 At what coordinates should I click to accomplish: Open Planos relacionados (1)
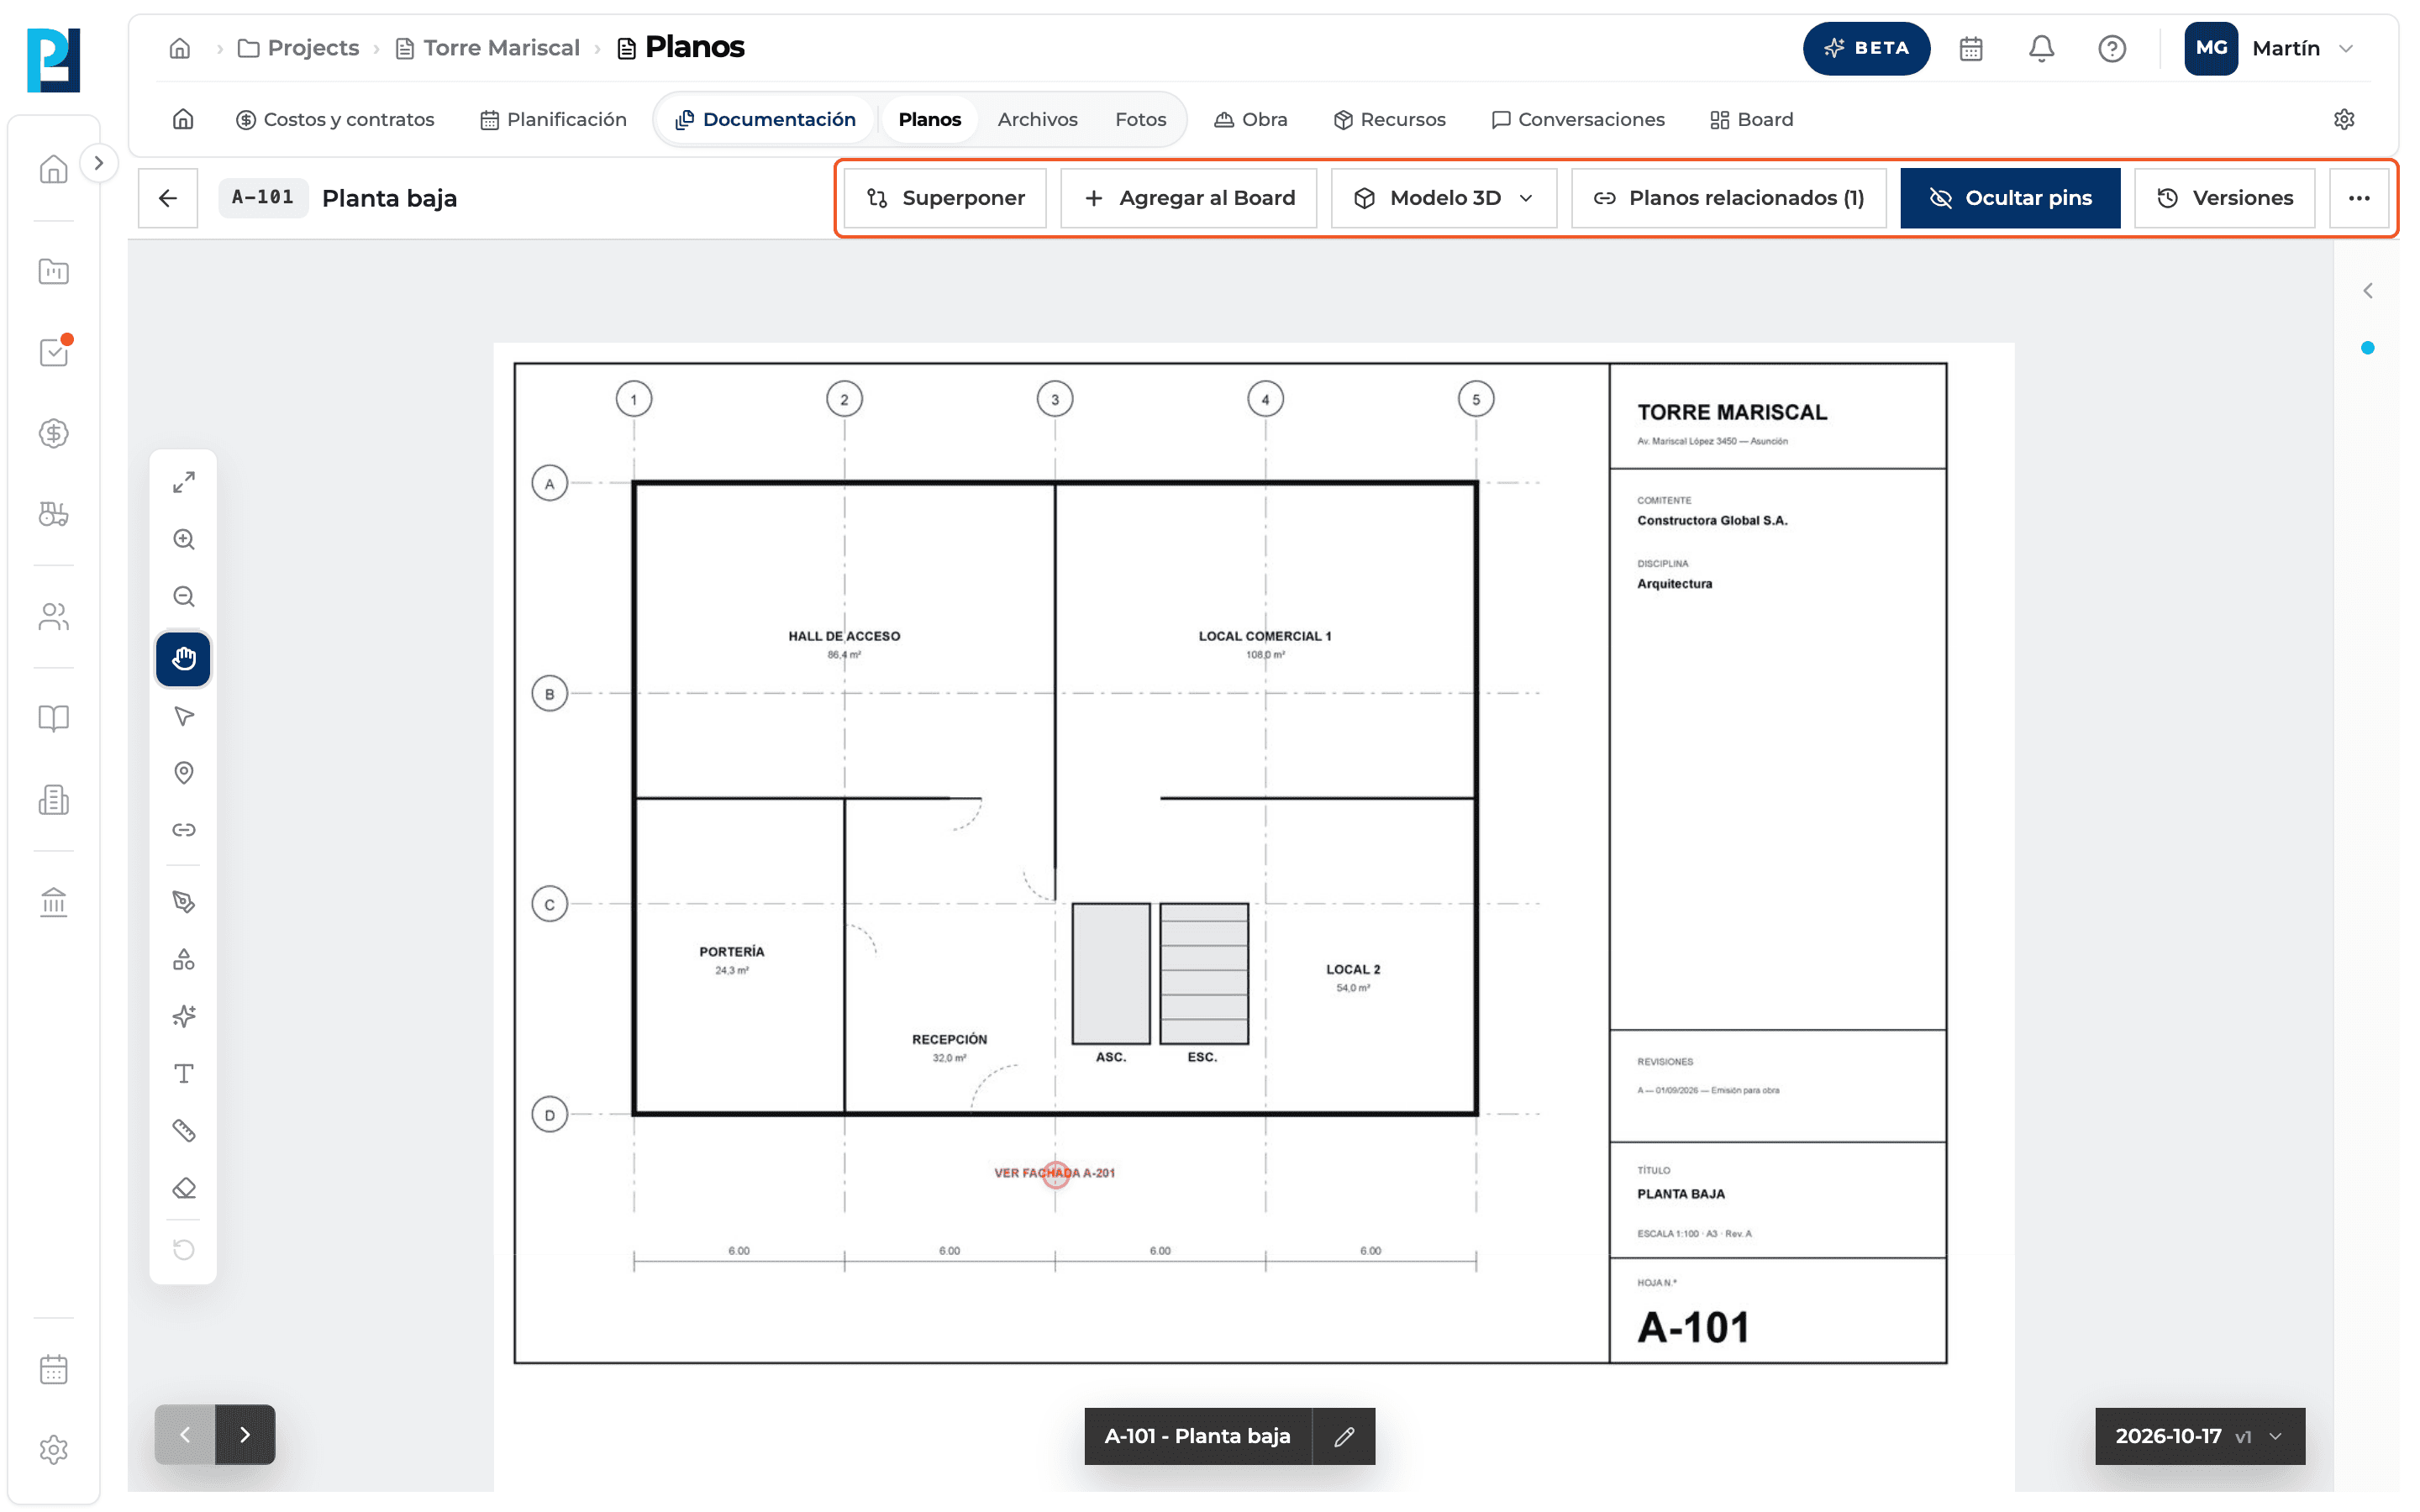[x=1729, y=198]
